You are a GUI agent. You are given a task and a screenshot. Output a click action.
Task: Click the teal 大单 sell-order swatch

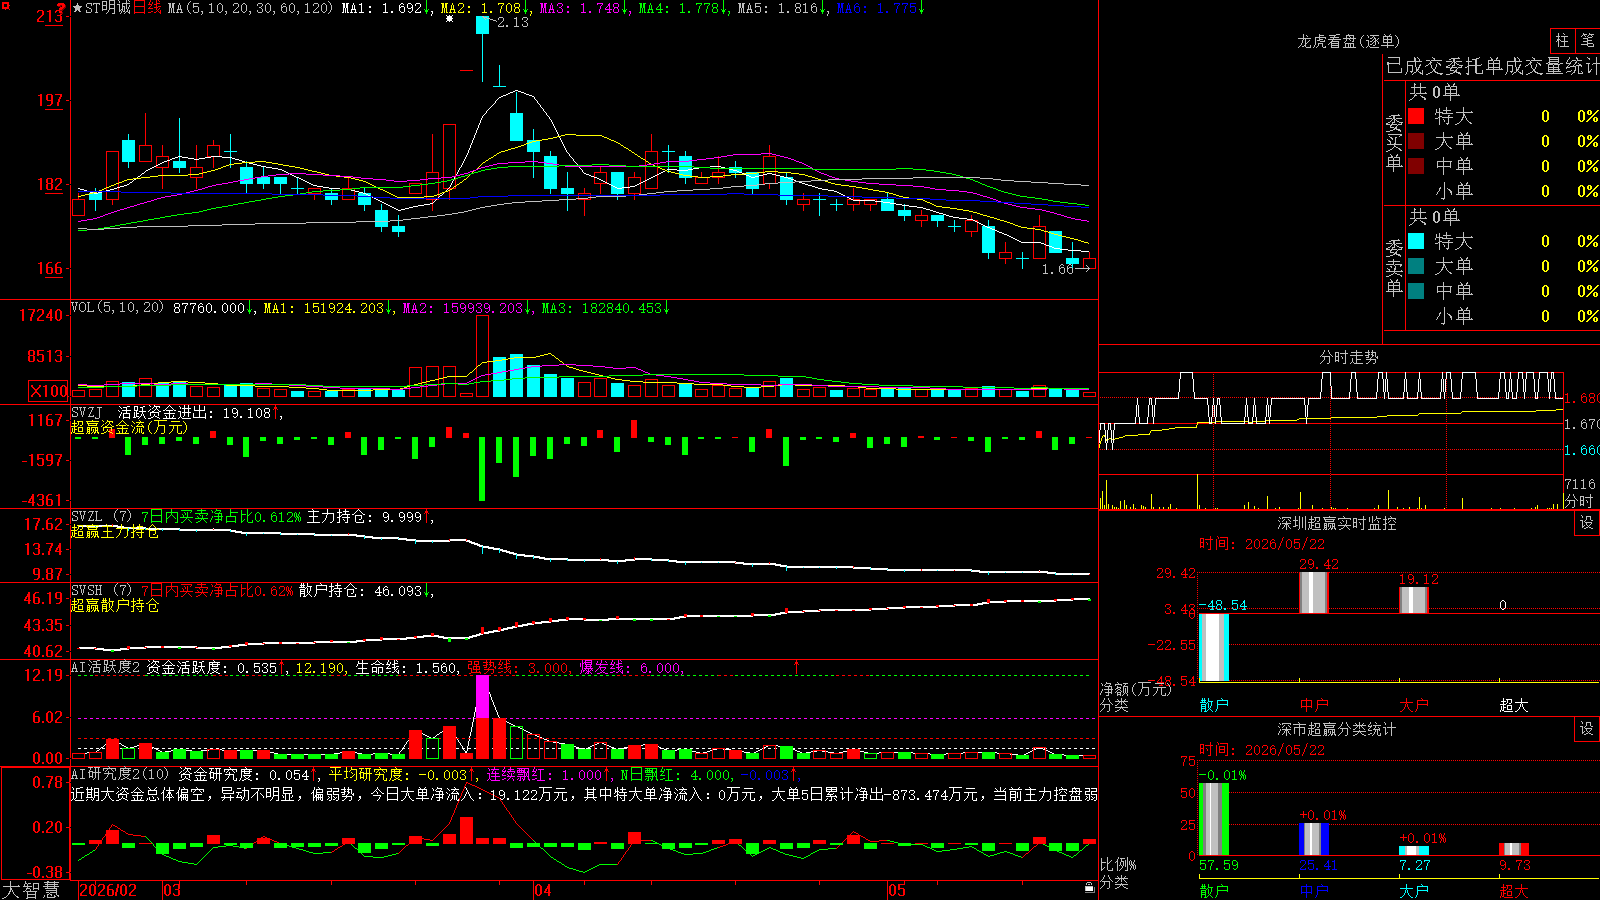point(1416,266)
